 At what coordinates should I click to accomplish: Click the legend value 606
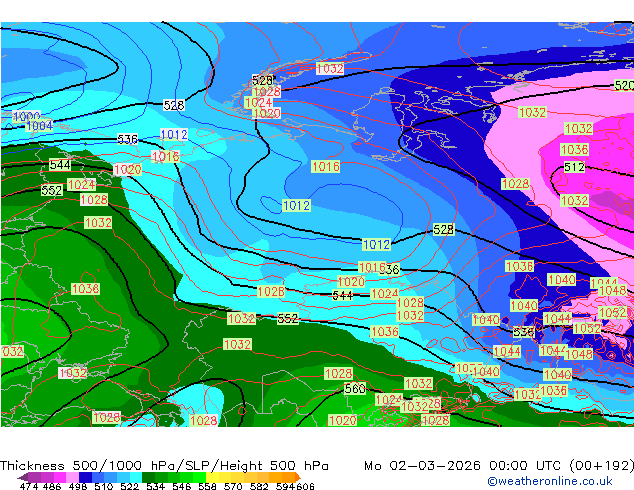(x=305, y=486)
